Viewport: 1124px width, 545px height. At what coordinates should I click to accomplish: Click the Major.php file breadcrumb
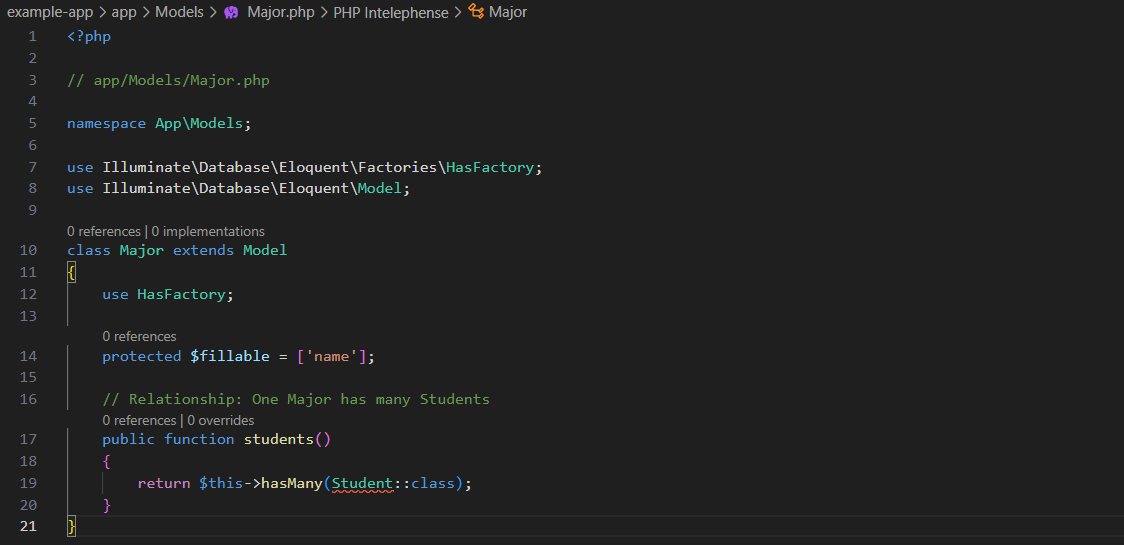pyautogui.click(x=281, y=12)
